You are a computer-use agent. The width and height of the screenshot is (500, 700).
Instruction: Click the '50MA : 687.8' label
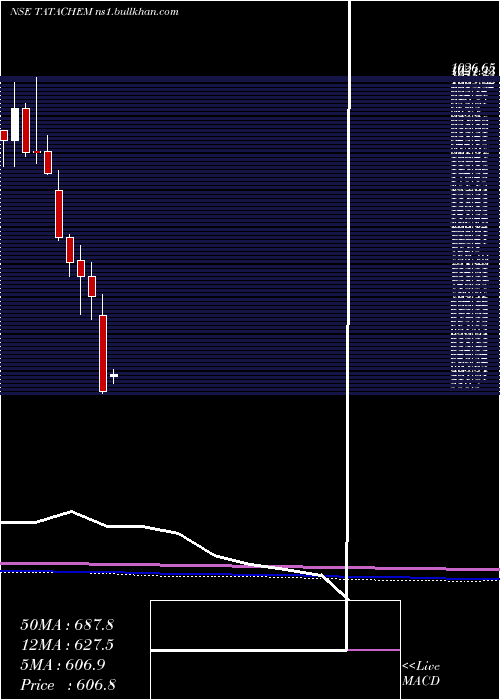pos(67,625)
